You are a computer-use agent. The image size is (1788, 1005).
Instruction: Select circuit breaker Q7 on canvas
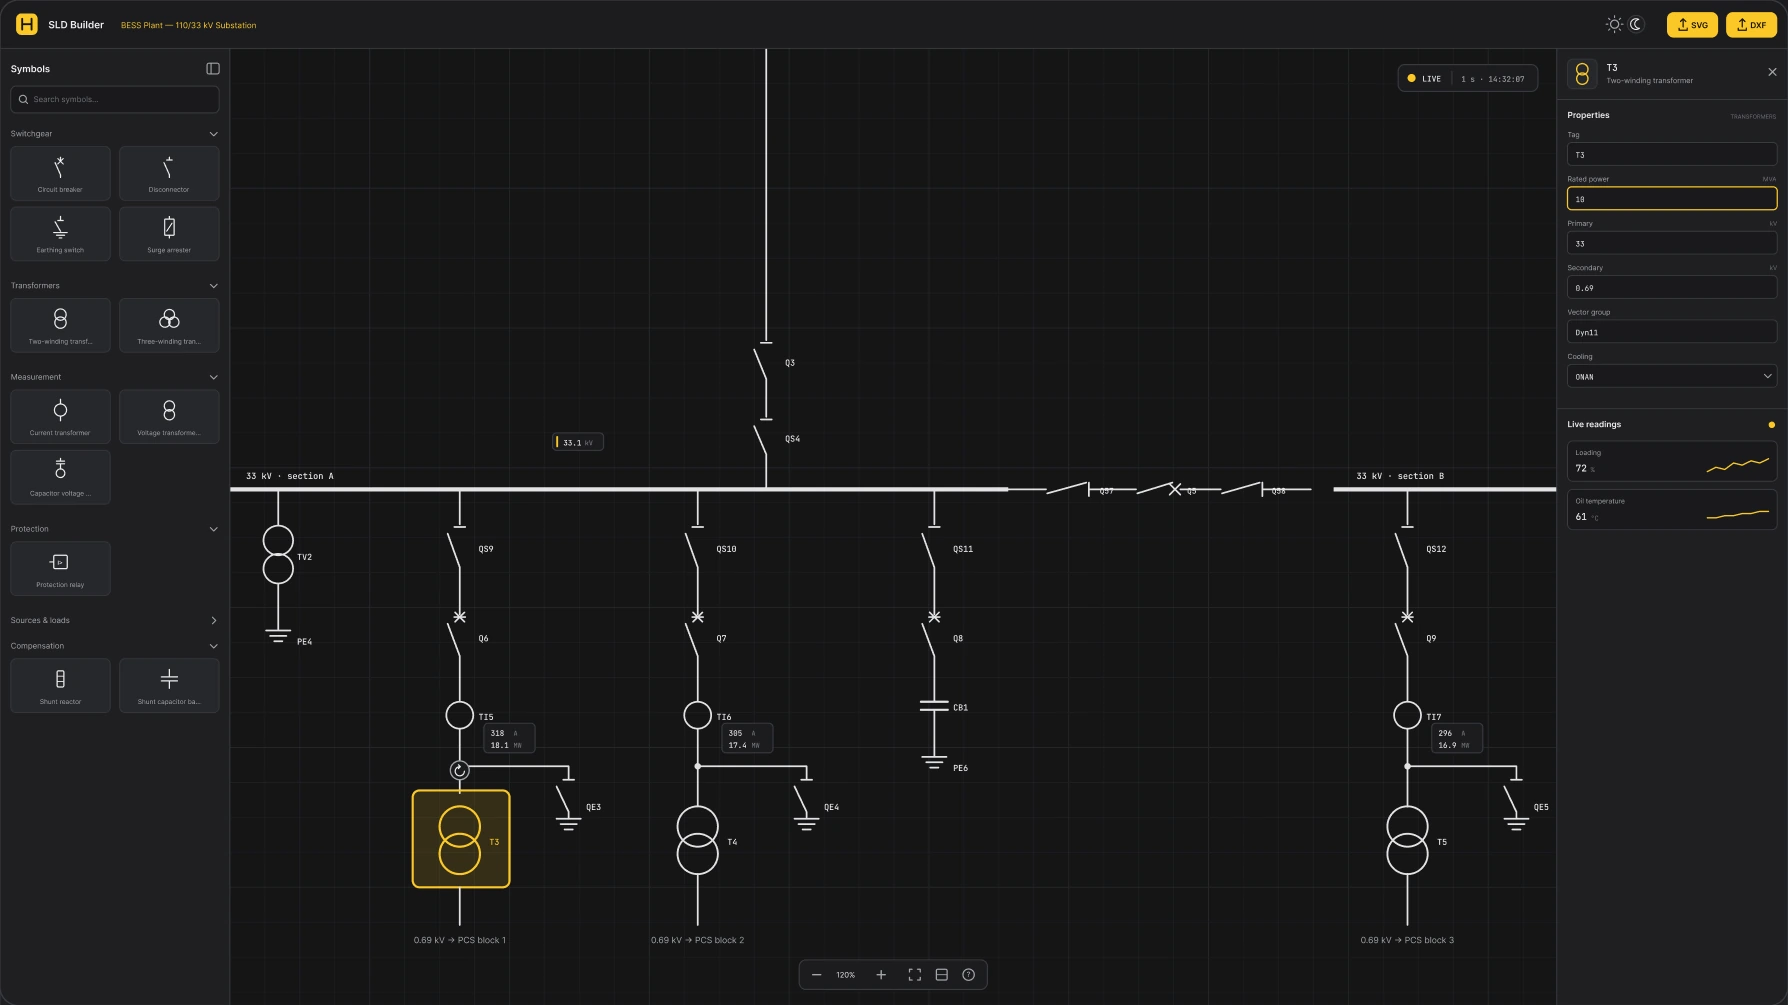pyautogui.click(x=696, y=636)
